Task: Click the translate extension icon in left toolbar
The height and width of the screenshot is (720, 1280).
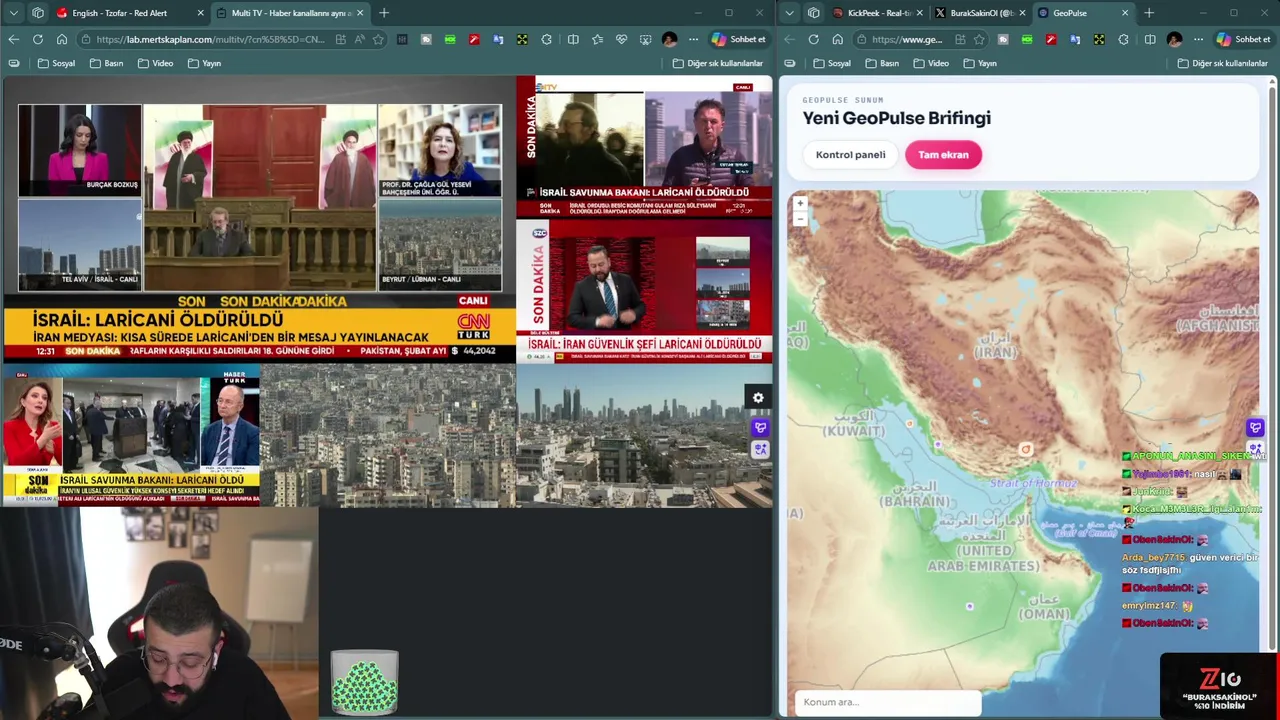Action: pos(498,39)
